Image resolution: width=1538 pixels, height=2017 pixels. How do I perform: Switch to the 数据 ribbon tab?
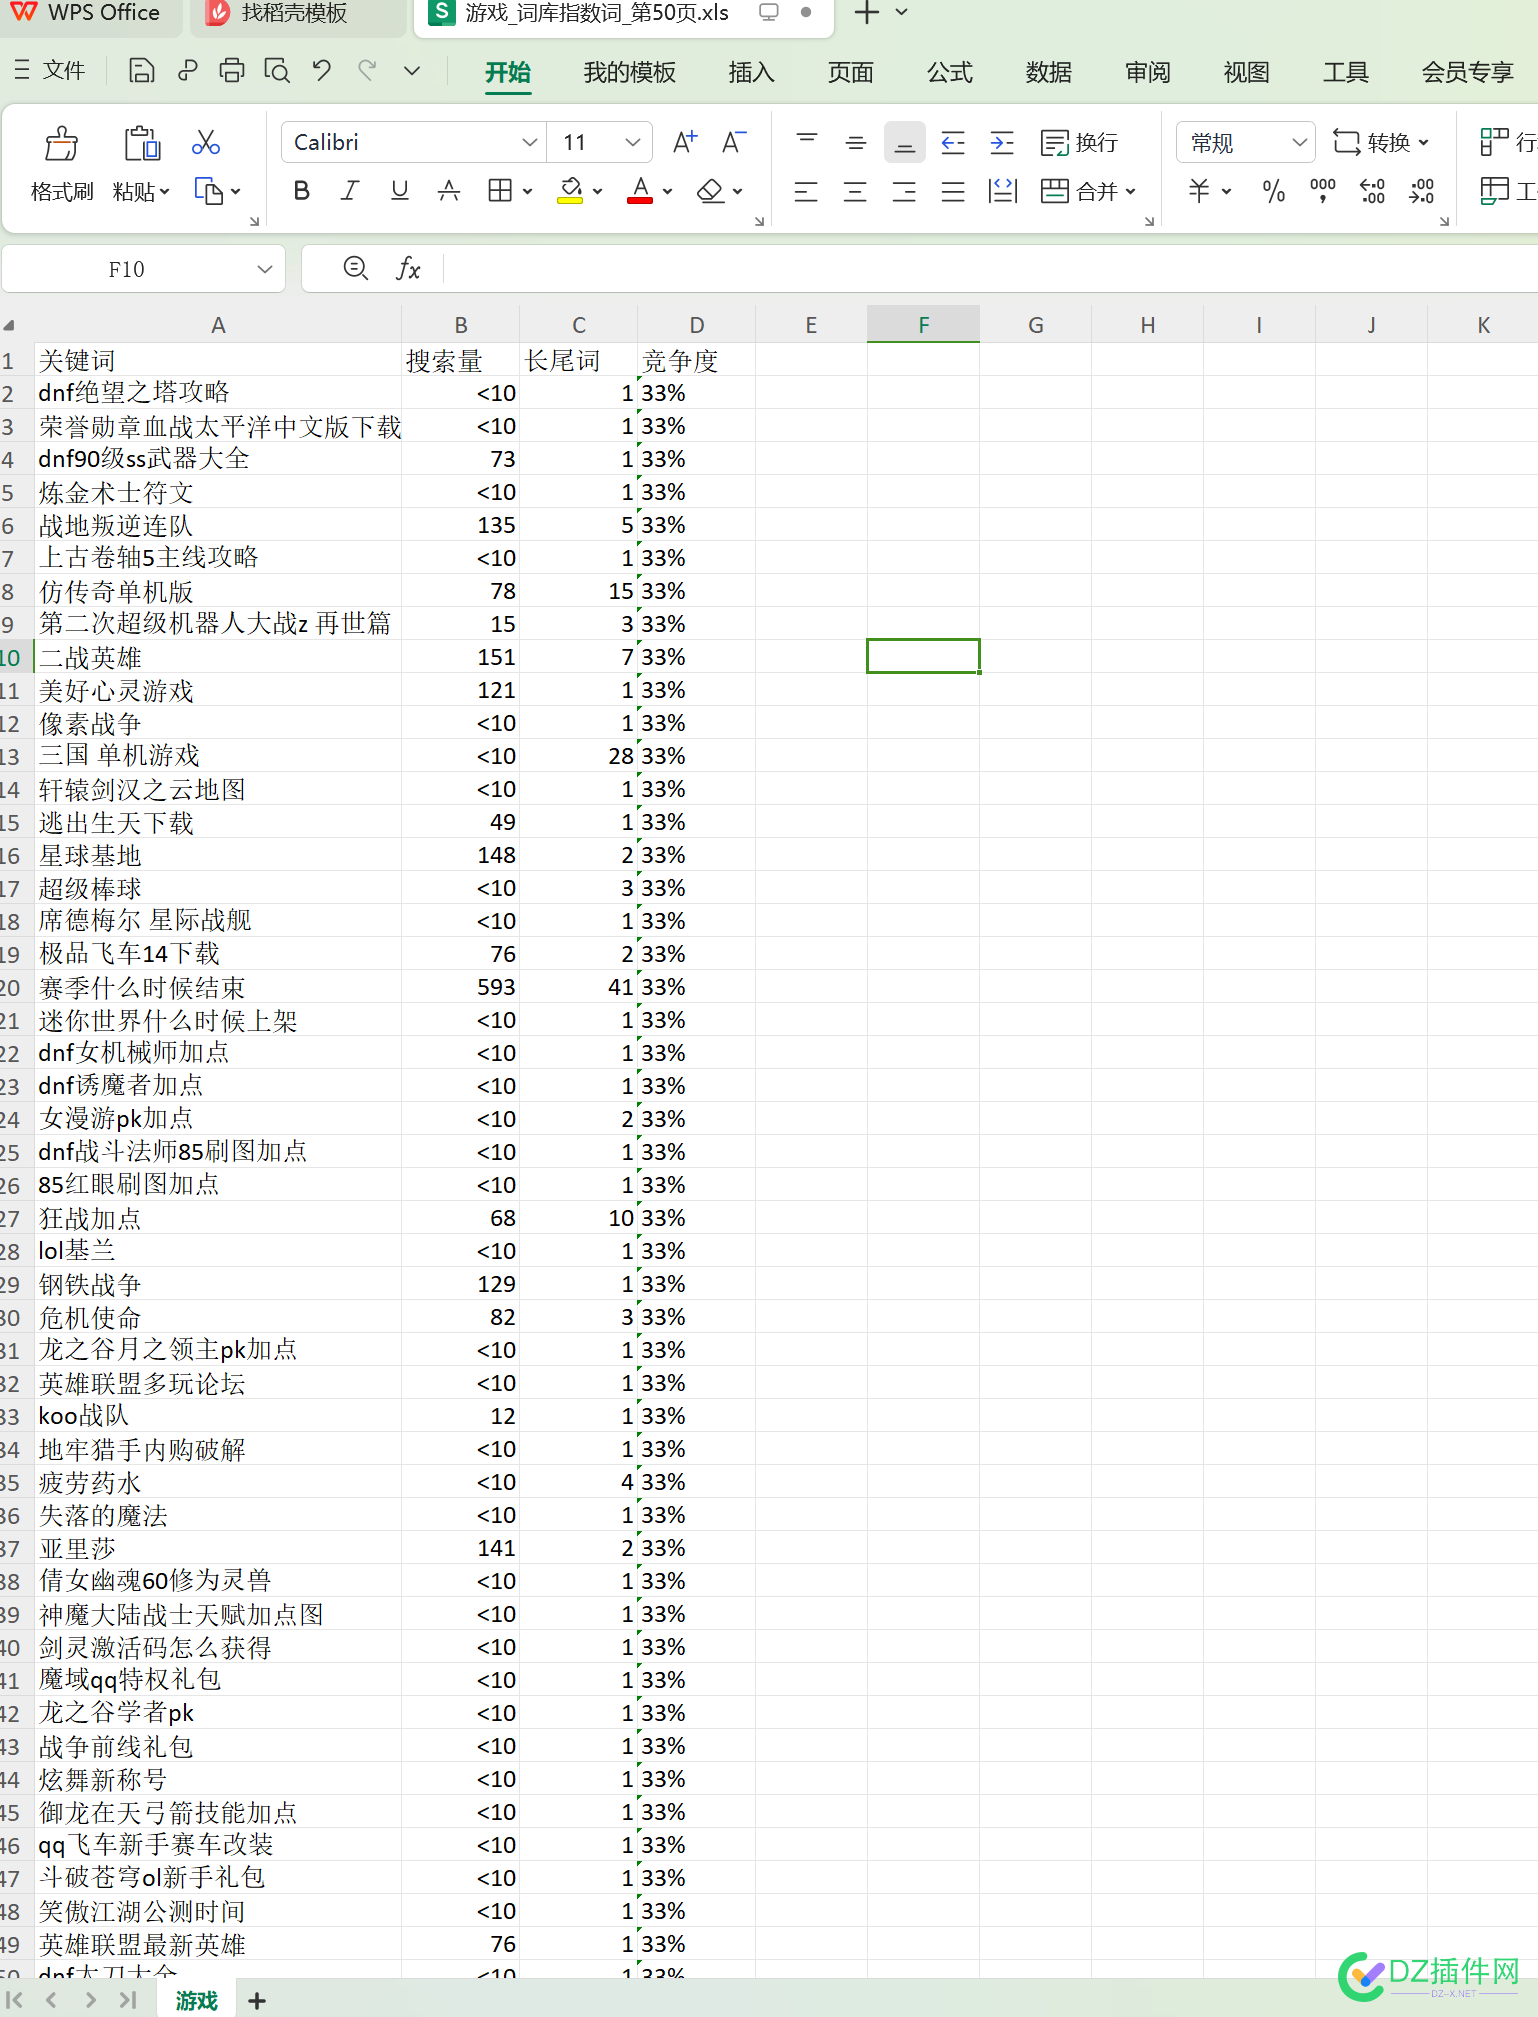click(1048, 72)
